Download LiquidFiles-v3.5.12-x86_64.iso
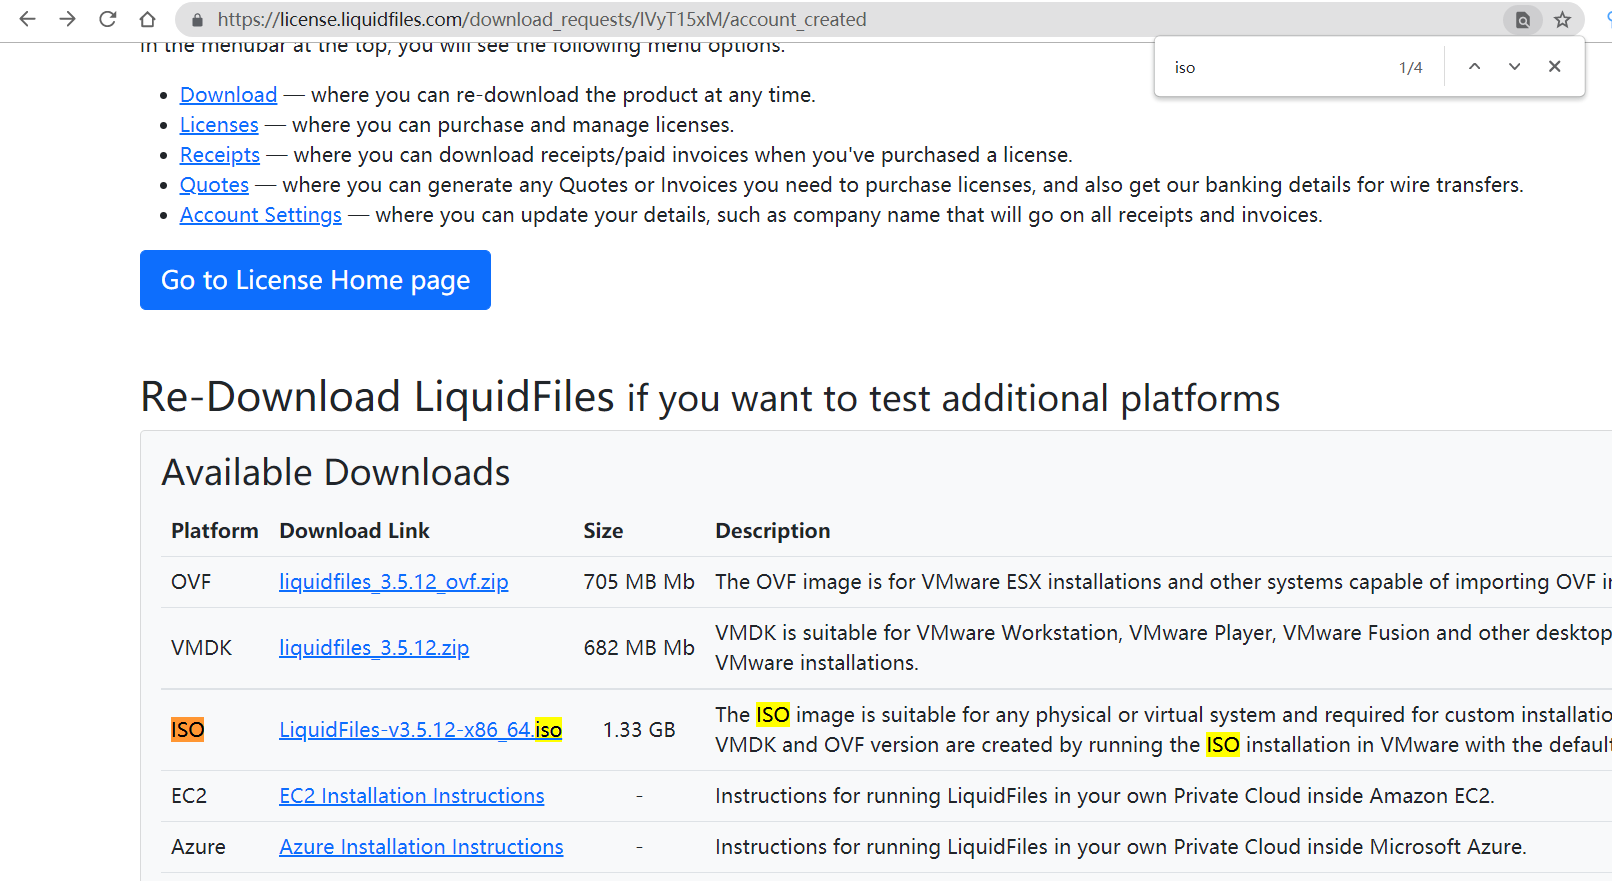The width and height of the screenshot is (1612, 881). tap(420, 730)
